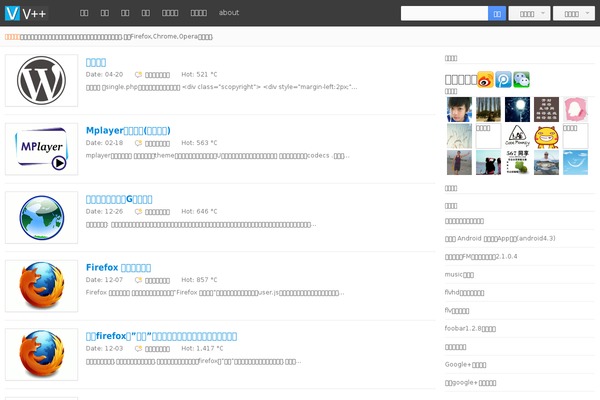600x400 pixels.
Task: Open the Mplayer post title link
Action: pyautogui.click(x=128, y=131)
